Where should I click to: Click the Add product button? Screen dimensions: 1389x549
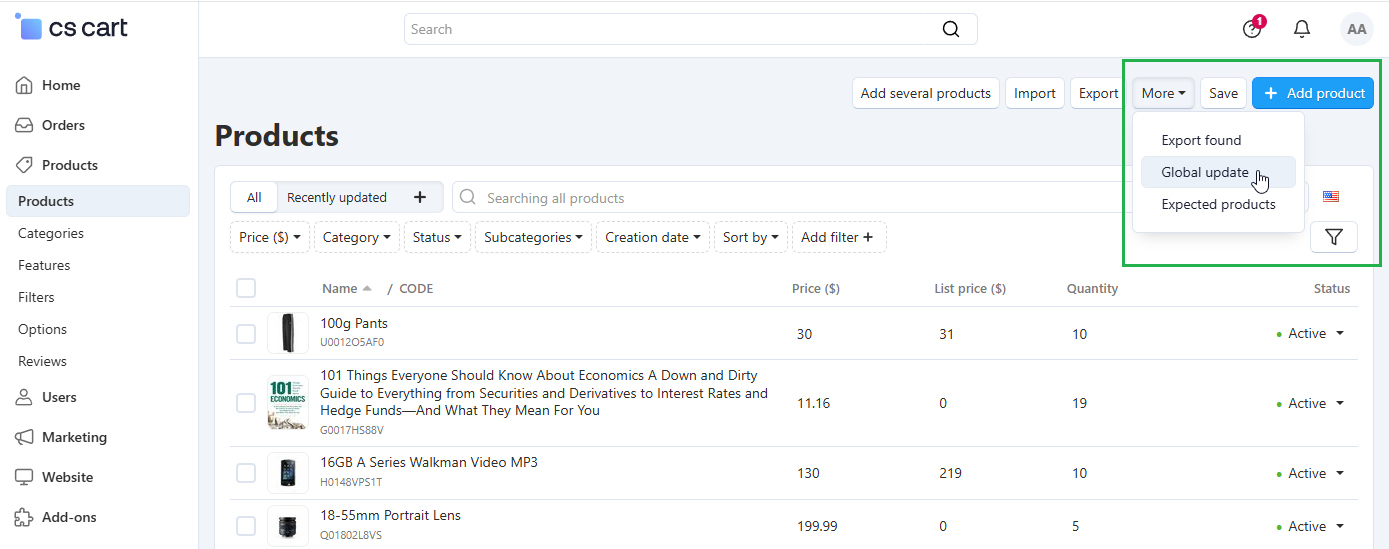click(1313, 93)
